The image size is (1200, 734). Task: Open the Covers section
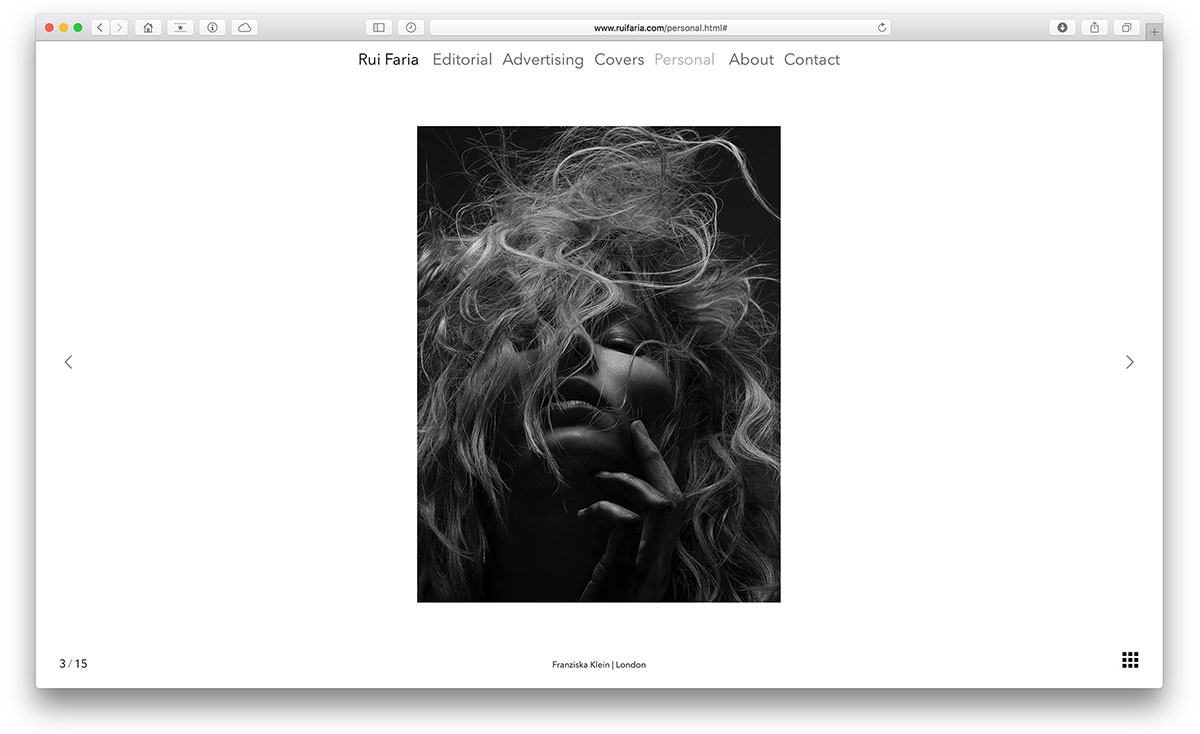pos(619,60)
